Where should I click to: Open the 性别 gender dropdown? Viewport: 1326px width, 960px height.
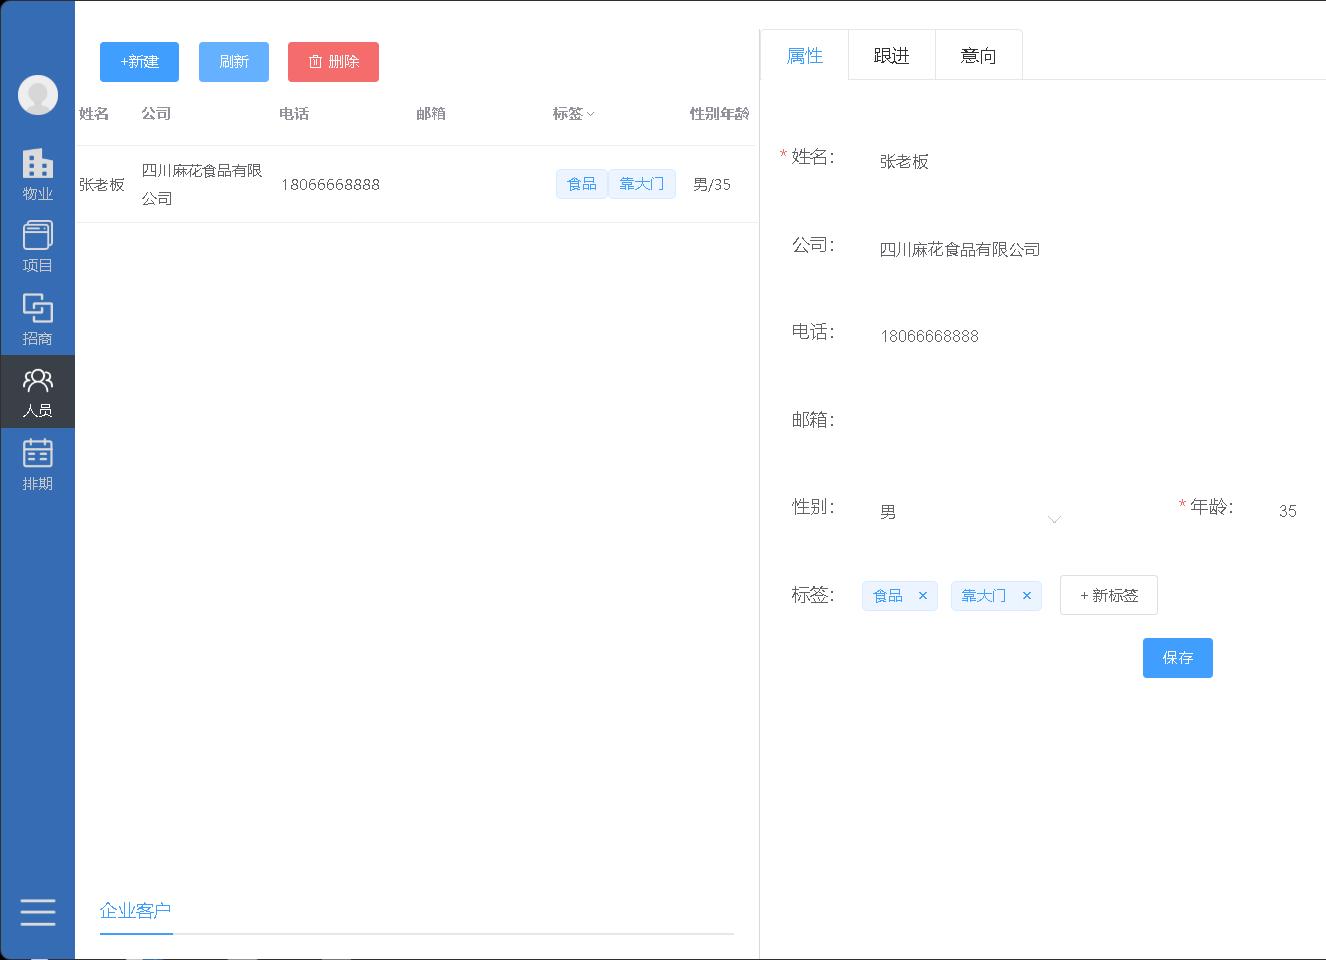(x=1054, y=518)
